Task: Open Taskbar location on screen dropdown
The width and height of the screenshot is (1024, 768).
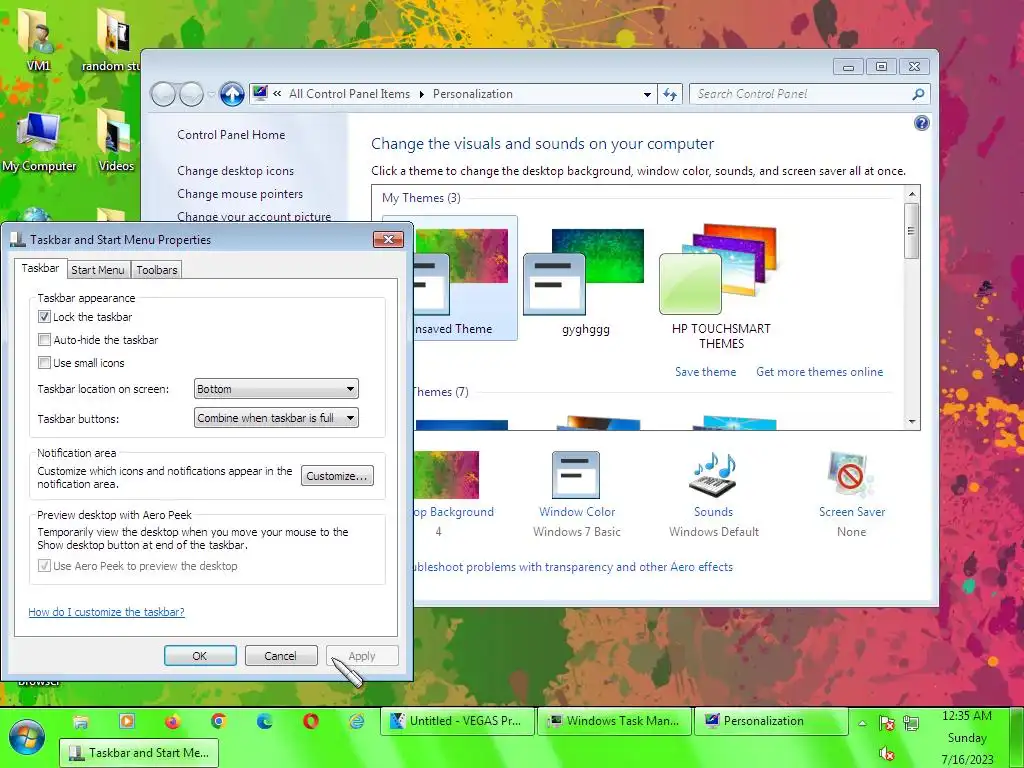Action: click(276, 389)
